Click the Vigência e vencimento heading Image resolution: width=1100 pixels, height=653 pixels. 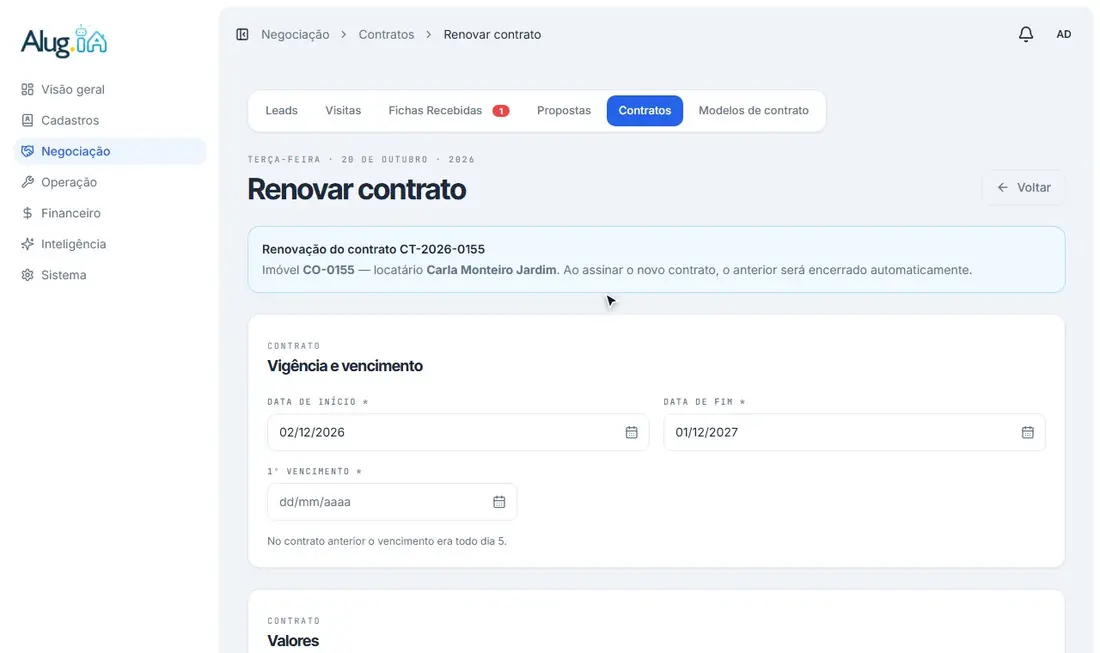pos(344,365)
